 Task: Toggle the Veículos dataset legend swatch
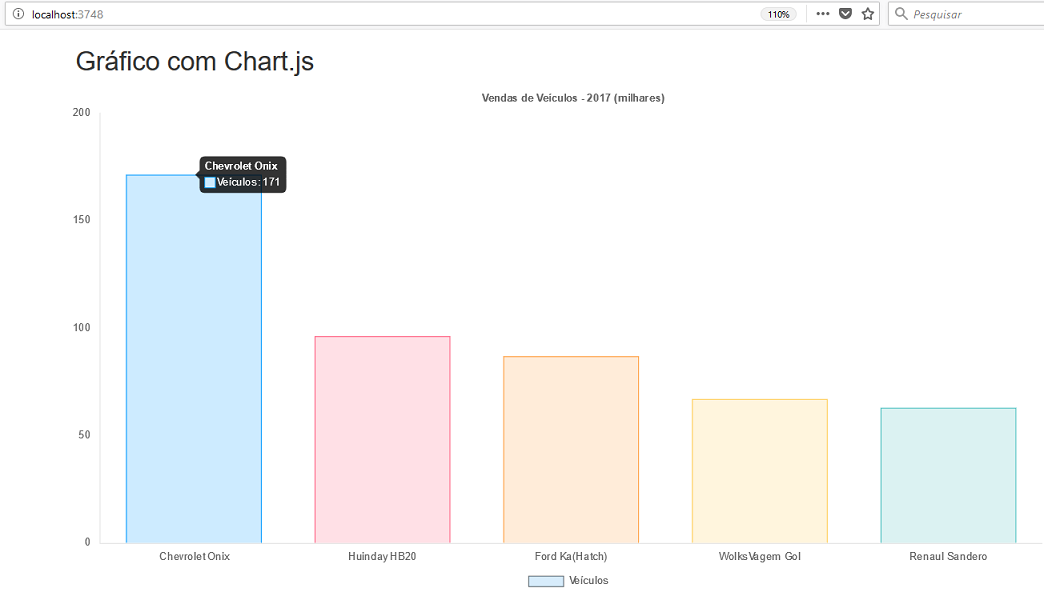tap(546, 581)
